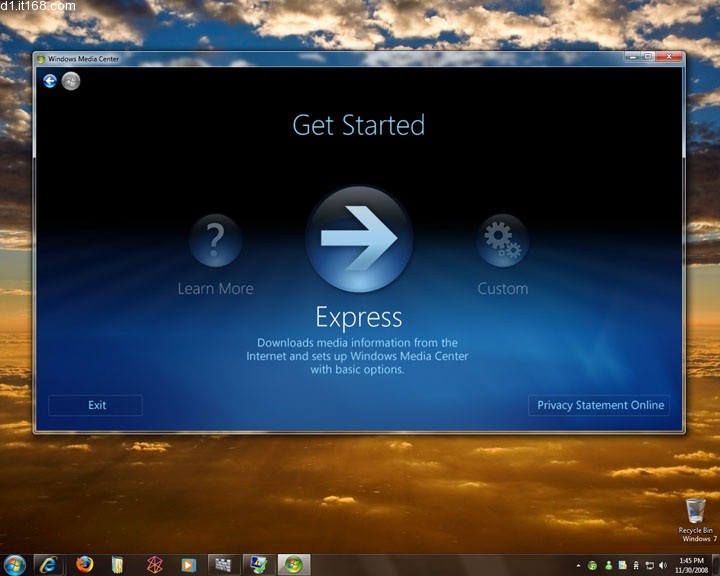Open Windows Media Player from taskbar

[188, 565]
